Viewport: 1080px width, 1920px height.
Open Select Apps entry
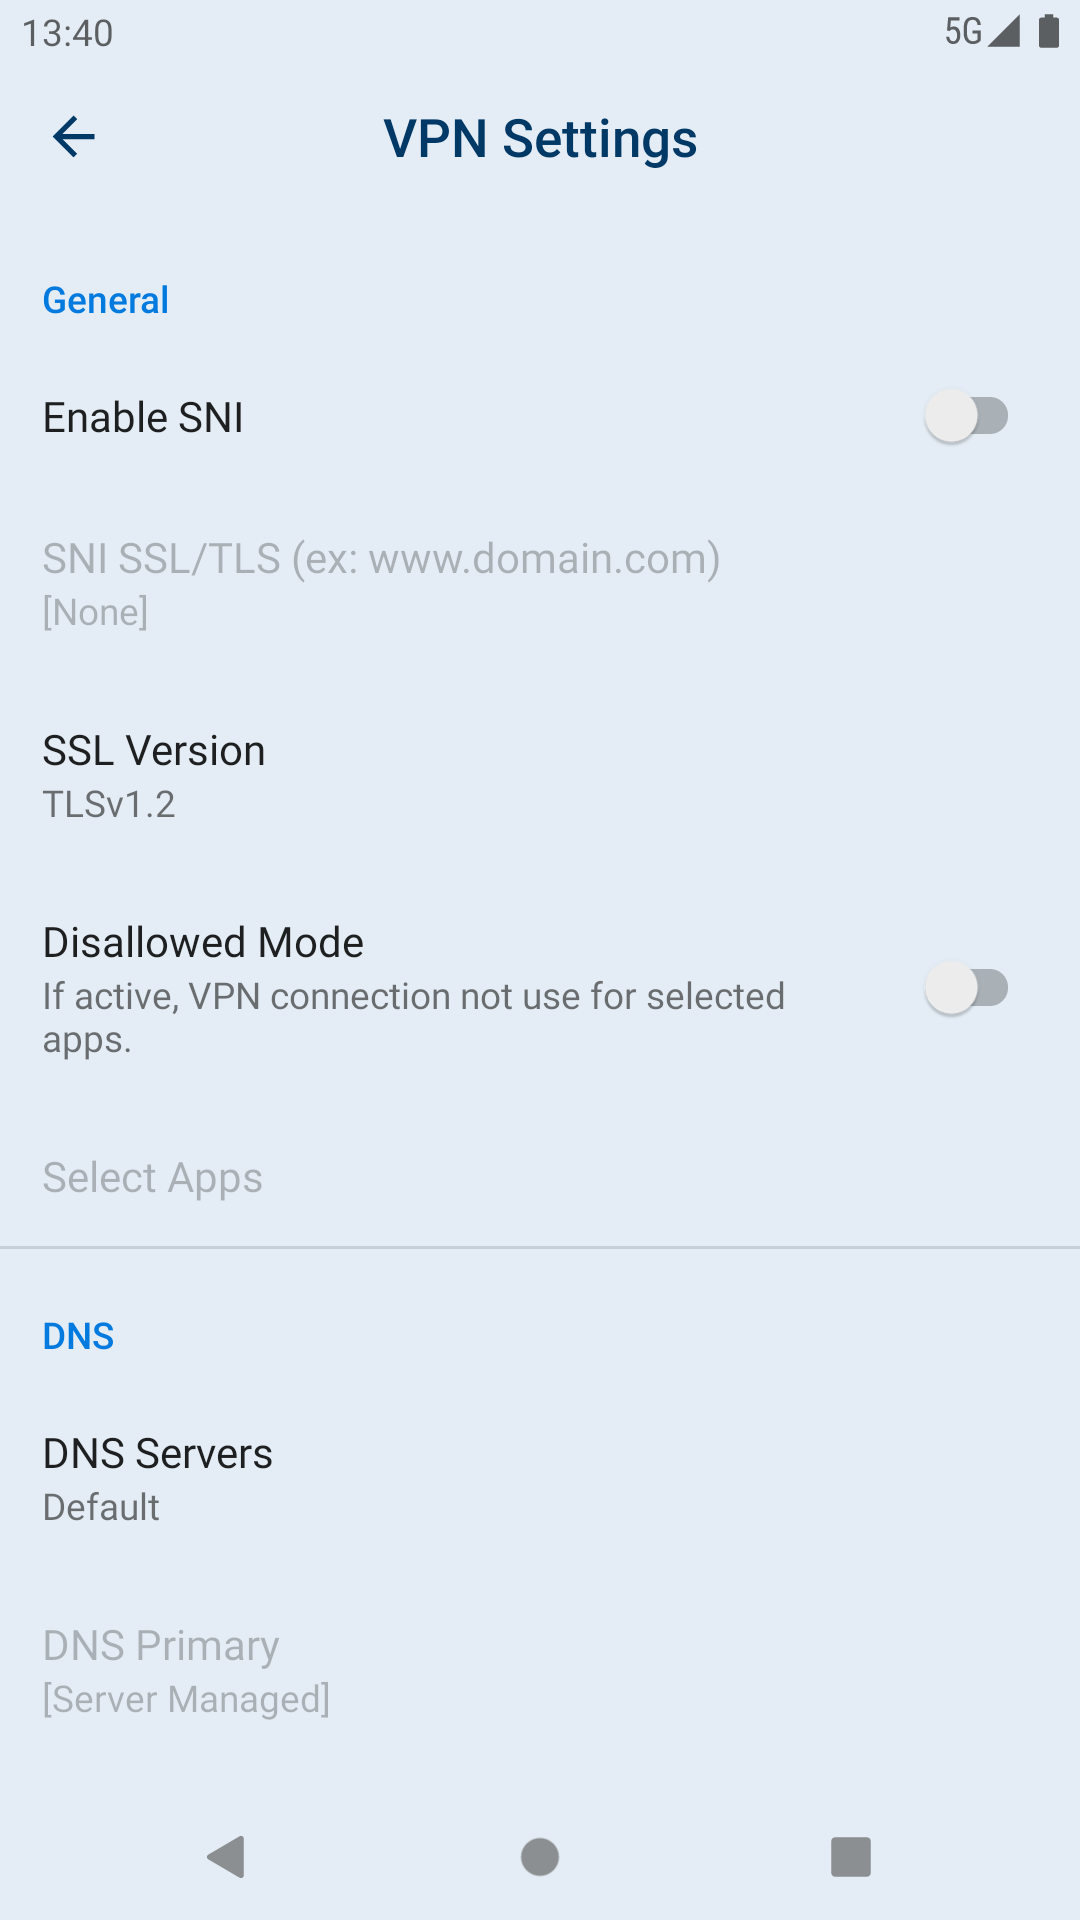point(153,1178)
